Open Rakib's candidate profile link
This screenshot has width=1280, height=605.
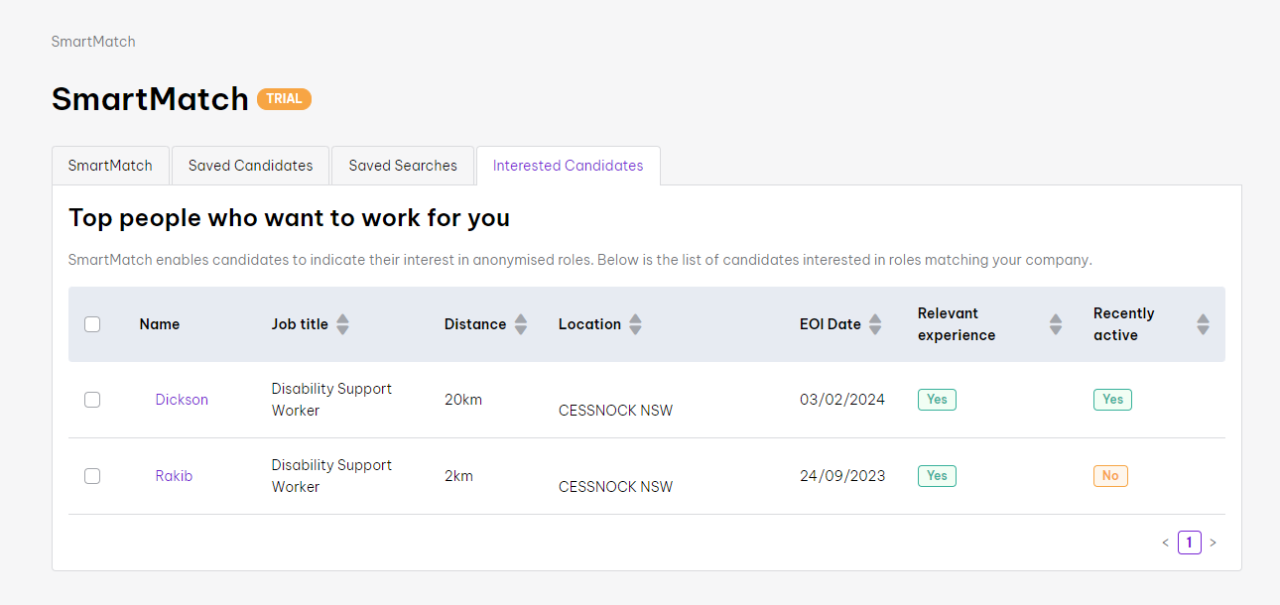click(174, 476)
